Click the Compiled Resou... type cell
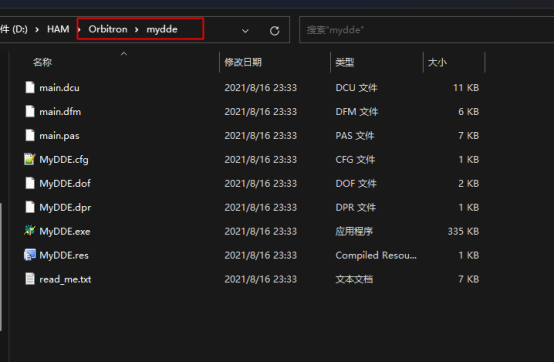Viewport: 554px width, 362px height. (376, 255)
